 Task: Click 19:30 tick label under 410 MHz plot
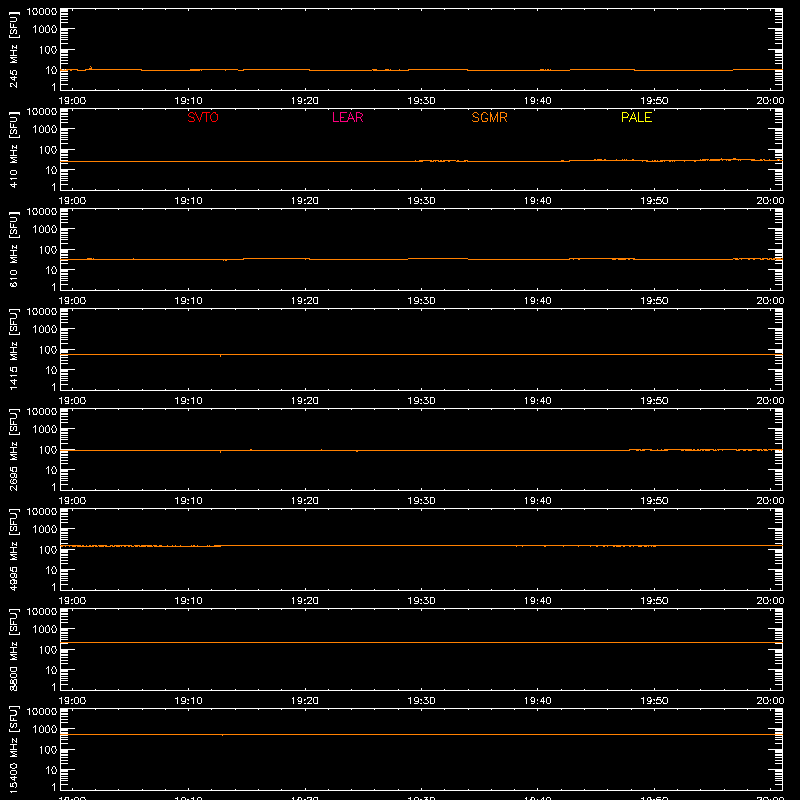(421, 201)
